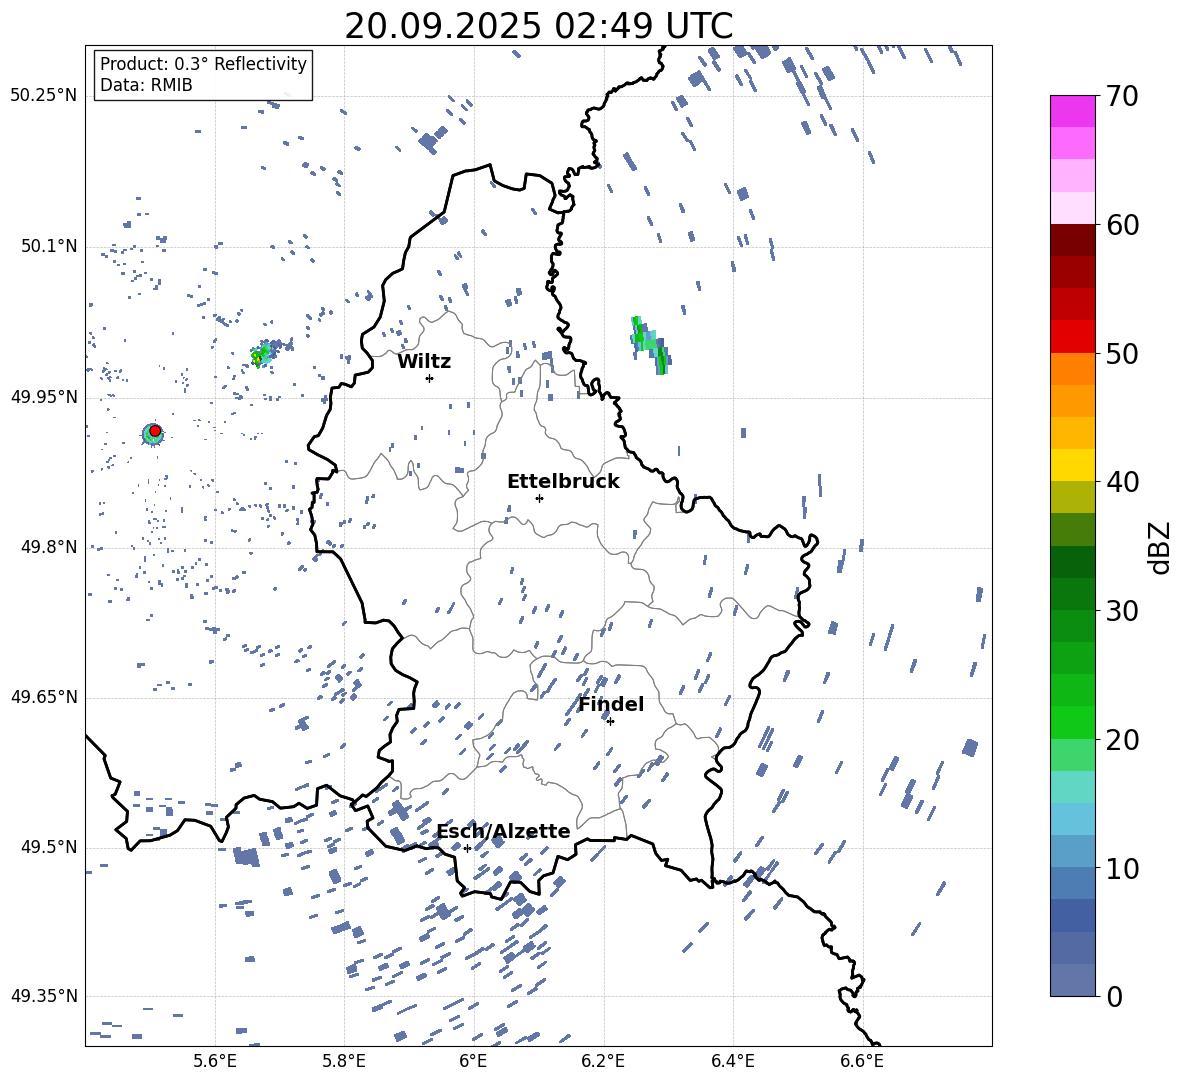1184x1081 pixels.
Task: Click the colorbar label 40
Action: (x=1122, y=482)
